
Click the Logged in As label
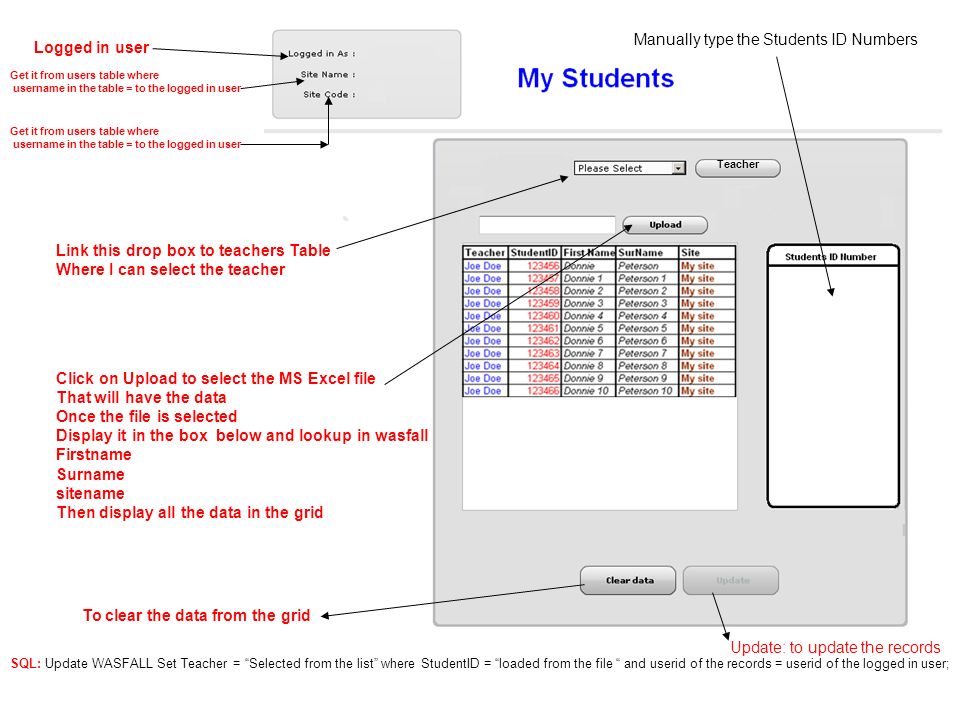pos(321,54)
